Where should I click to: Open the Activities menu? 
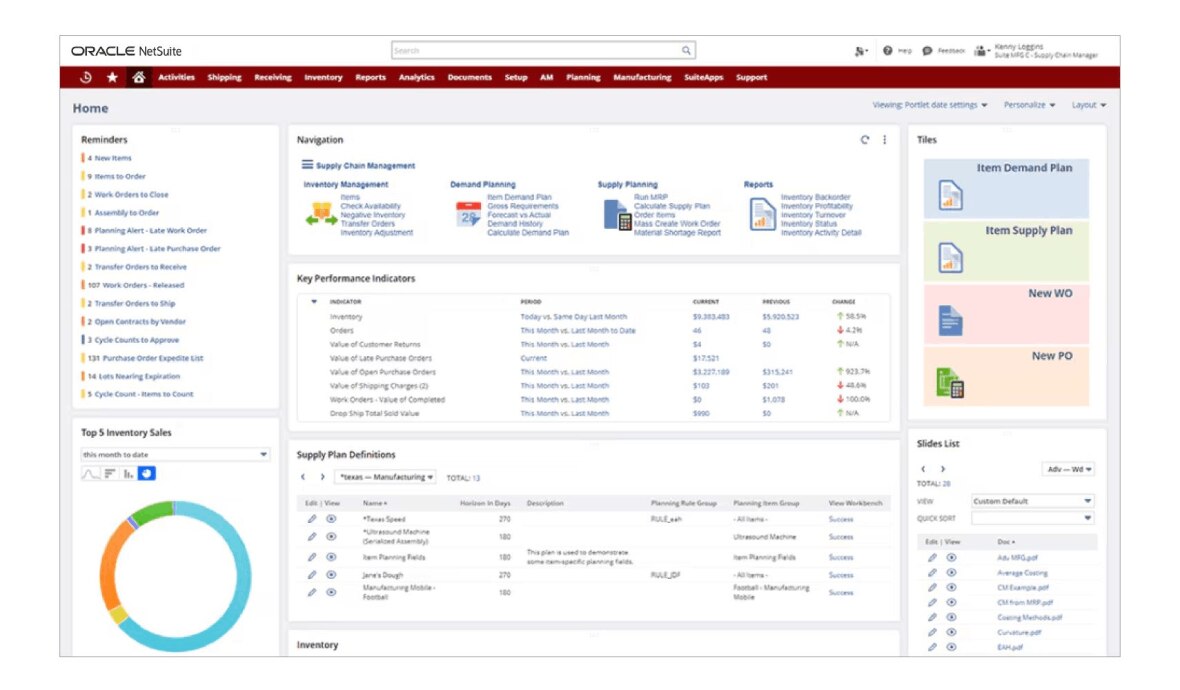[x=176, y=78]
